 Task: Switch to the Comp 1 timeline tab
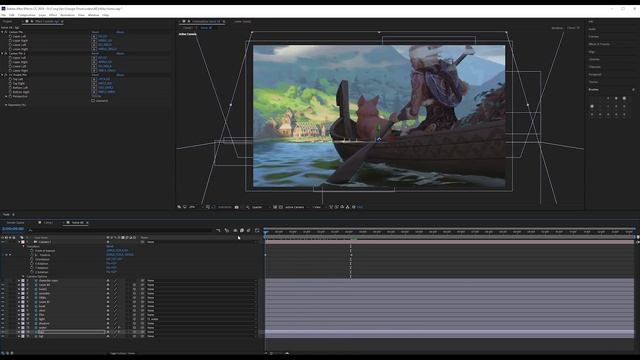point(48,222)
